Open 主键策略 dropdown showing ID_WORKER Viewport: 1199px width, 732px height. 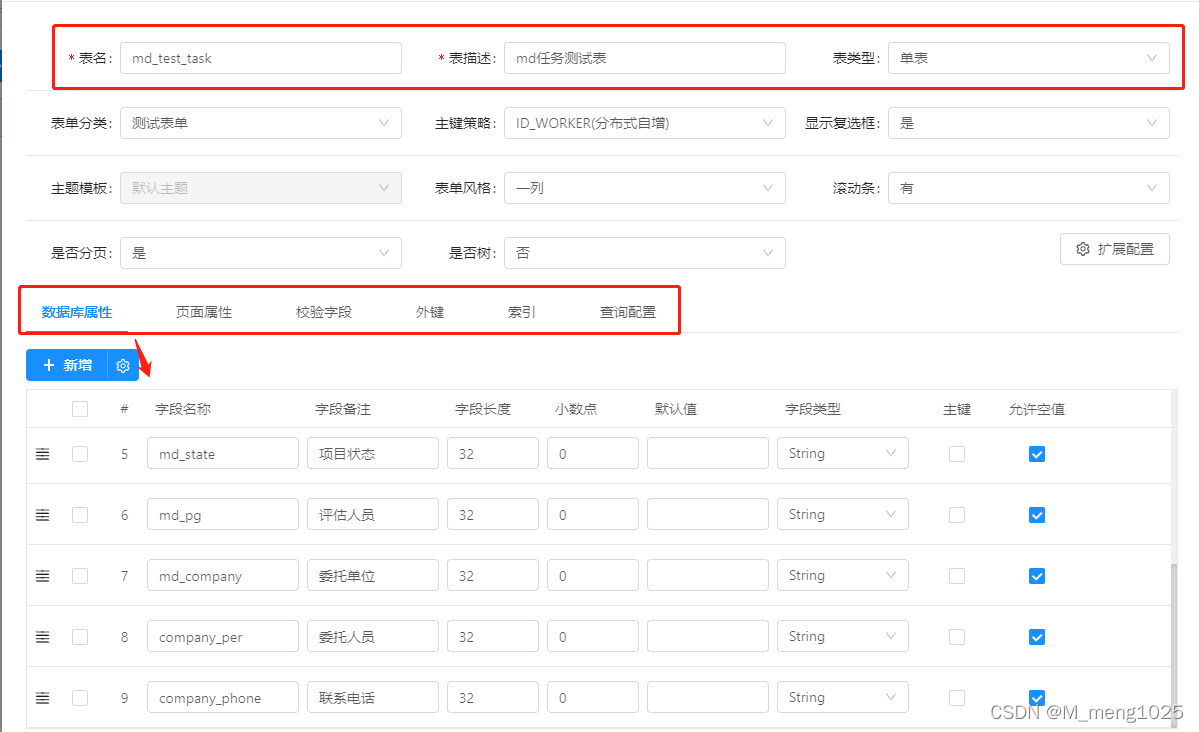(x=645, y=123)
